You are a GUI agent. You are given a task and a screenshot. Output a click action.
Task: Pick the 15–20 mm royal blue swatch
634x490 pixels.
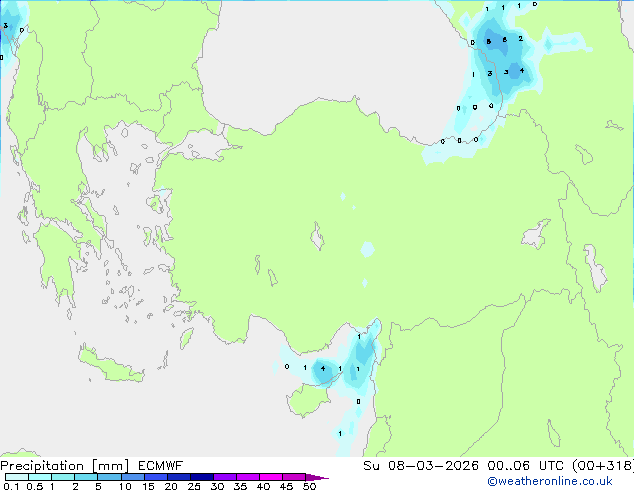[x=156, y=477]
